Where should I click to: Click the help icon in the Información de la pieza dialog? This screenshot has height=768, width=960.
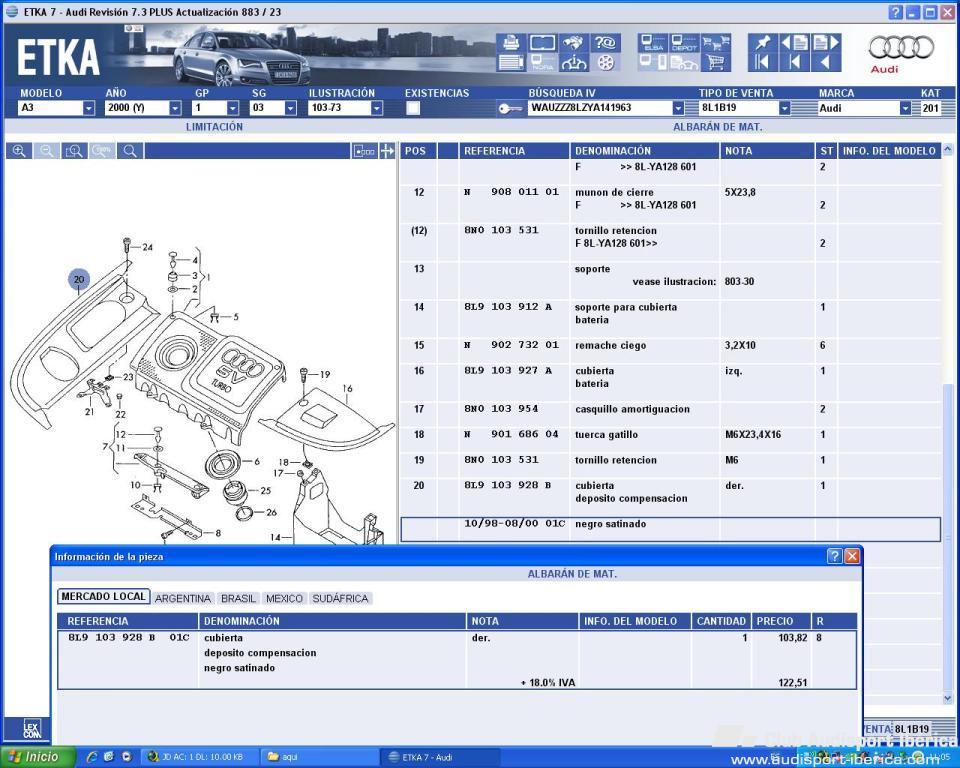point(834,555)
